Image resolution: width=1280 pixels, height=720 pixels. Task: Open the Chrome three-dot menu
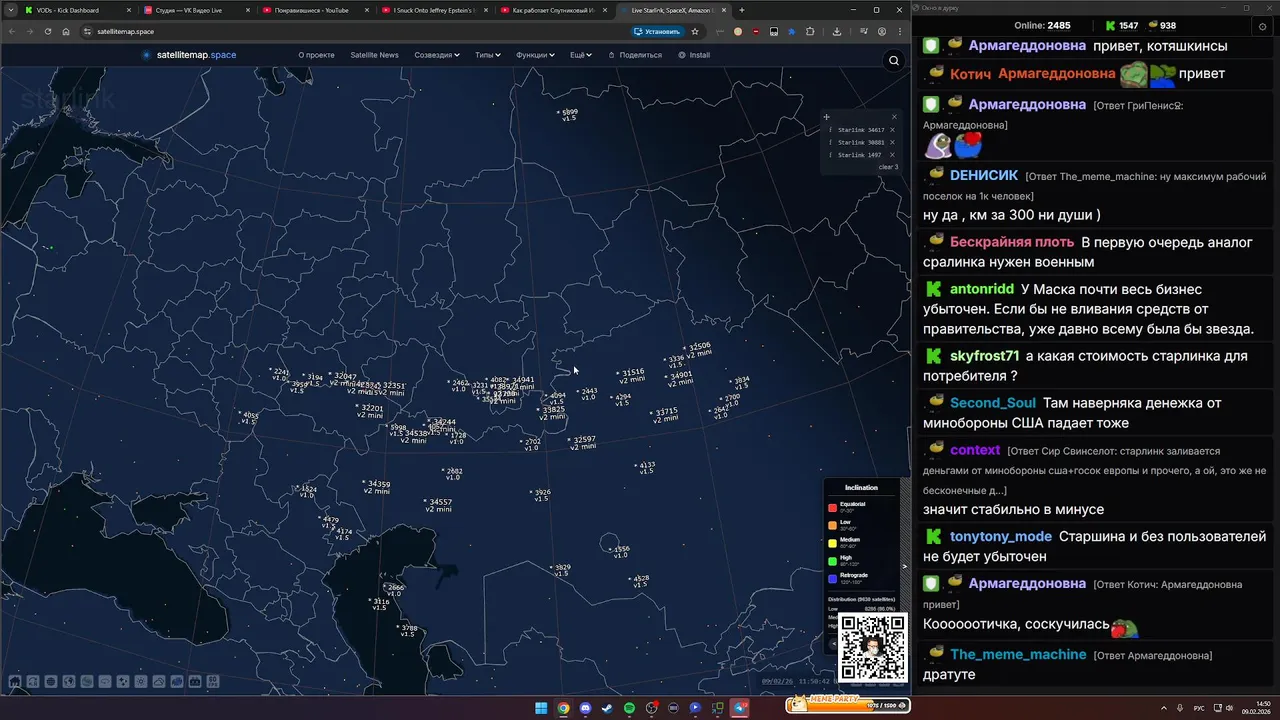click(x=899, y=31)
